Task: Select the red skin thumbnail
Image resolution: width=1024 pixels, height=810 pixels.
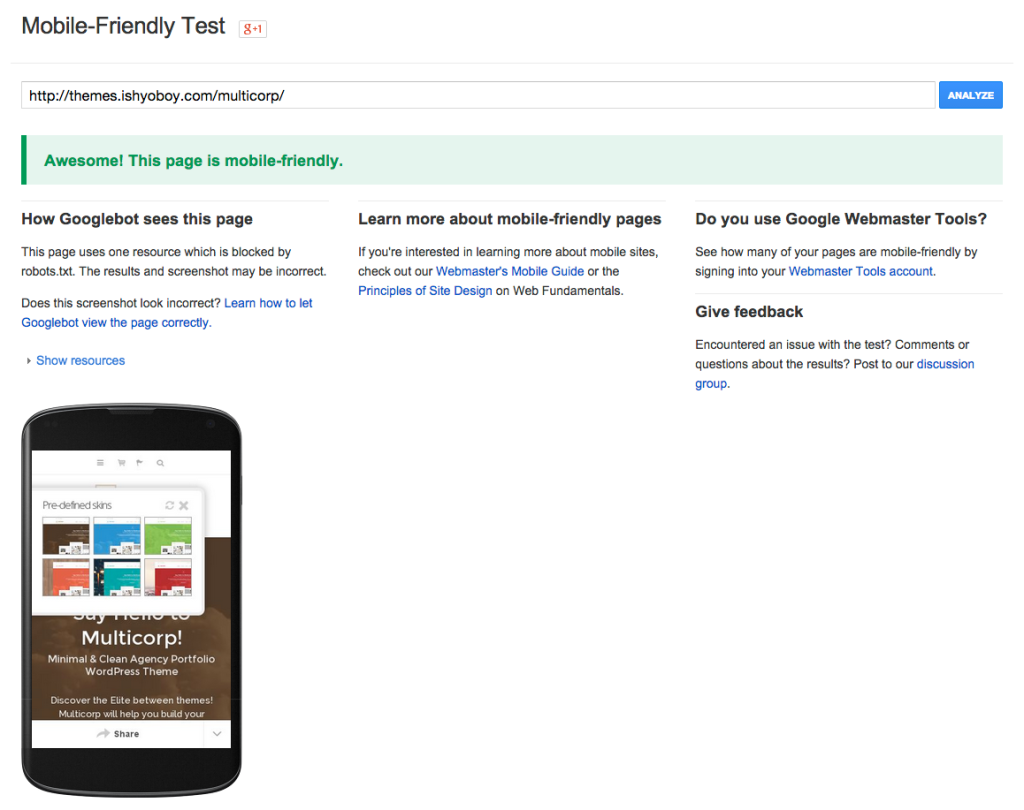Action: (168, 577)
